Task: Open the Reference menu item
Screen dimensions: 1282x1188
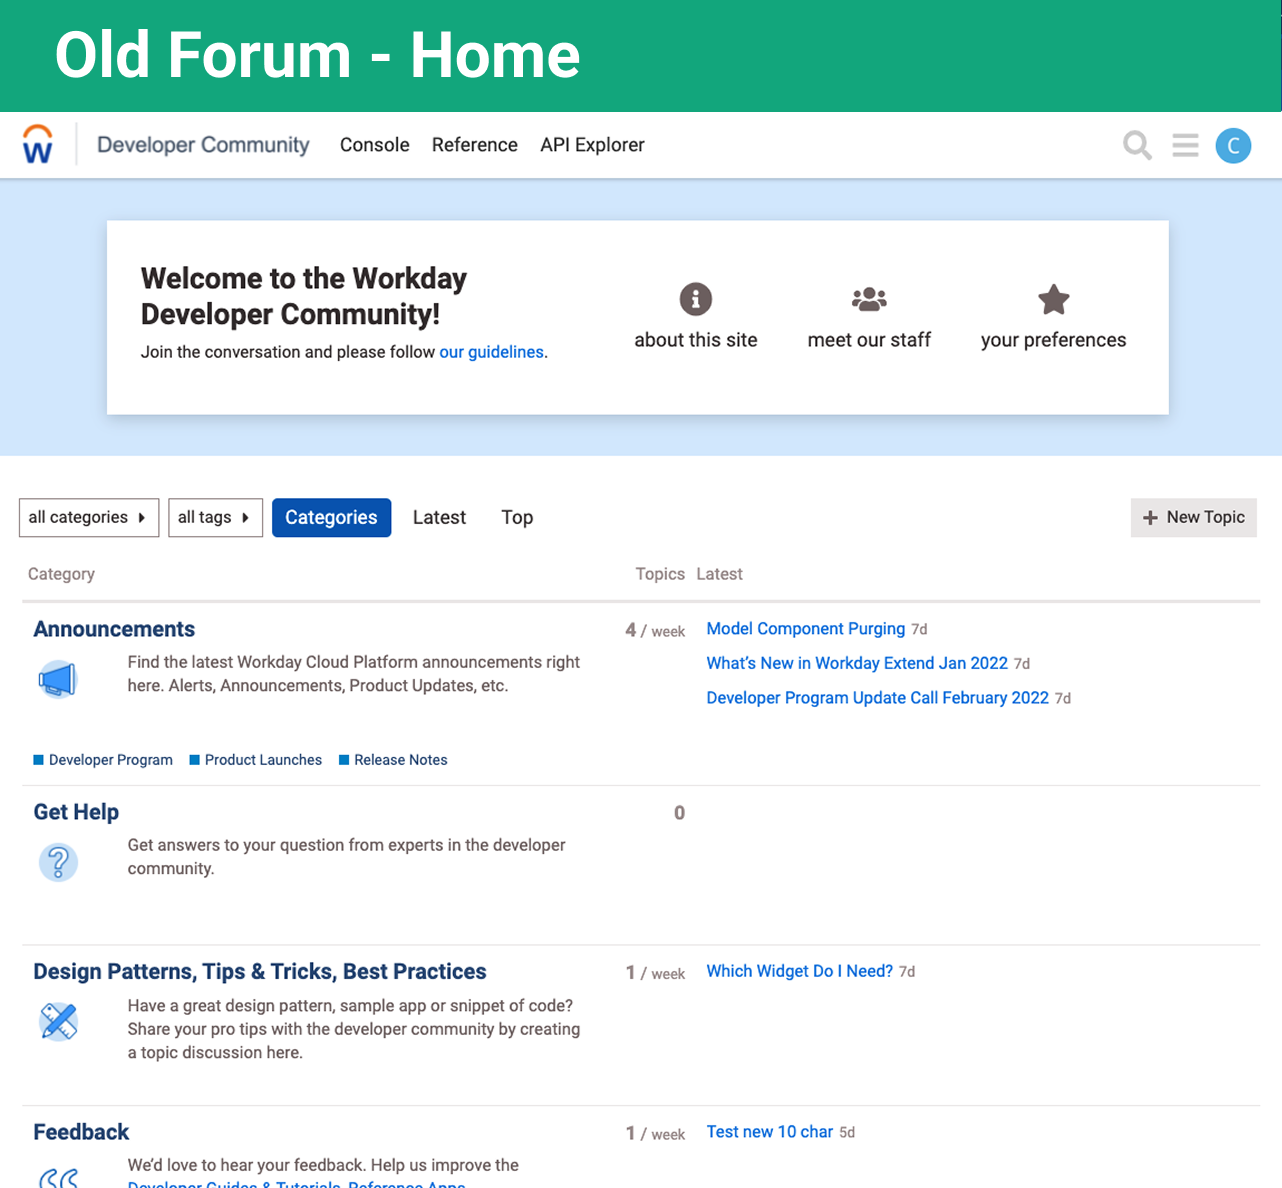Action: coord(475,145)
